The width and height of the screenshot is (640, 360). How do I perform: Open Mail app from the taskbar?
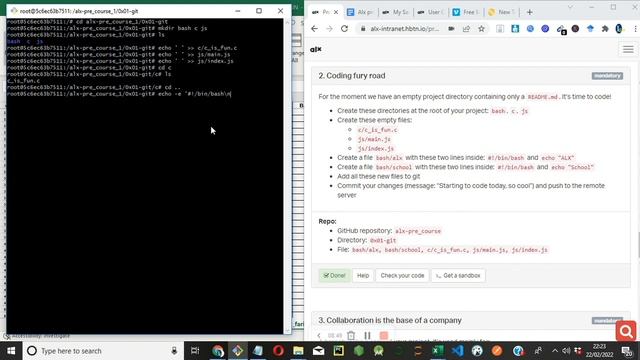pyautogui.click(x=318, y=351)
